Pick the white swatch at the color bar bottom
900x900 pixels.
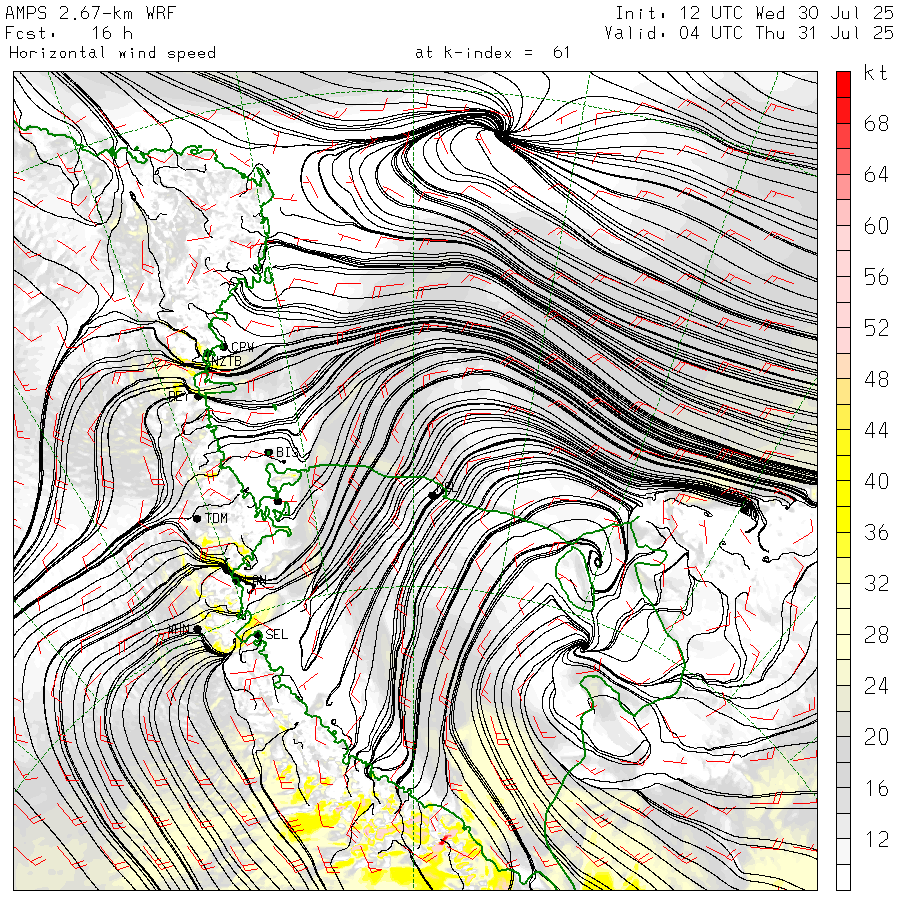(843, 878)
